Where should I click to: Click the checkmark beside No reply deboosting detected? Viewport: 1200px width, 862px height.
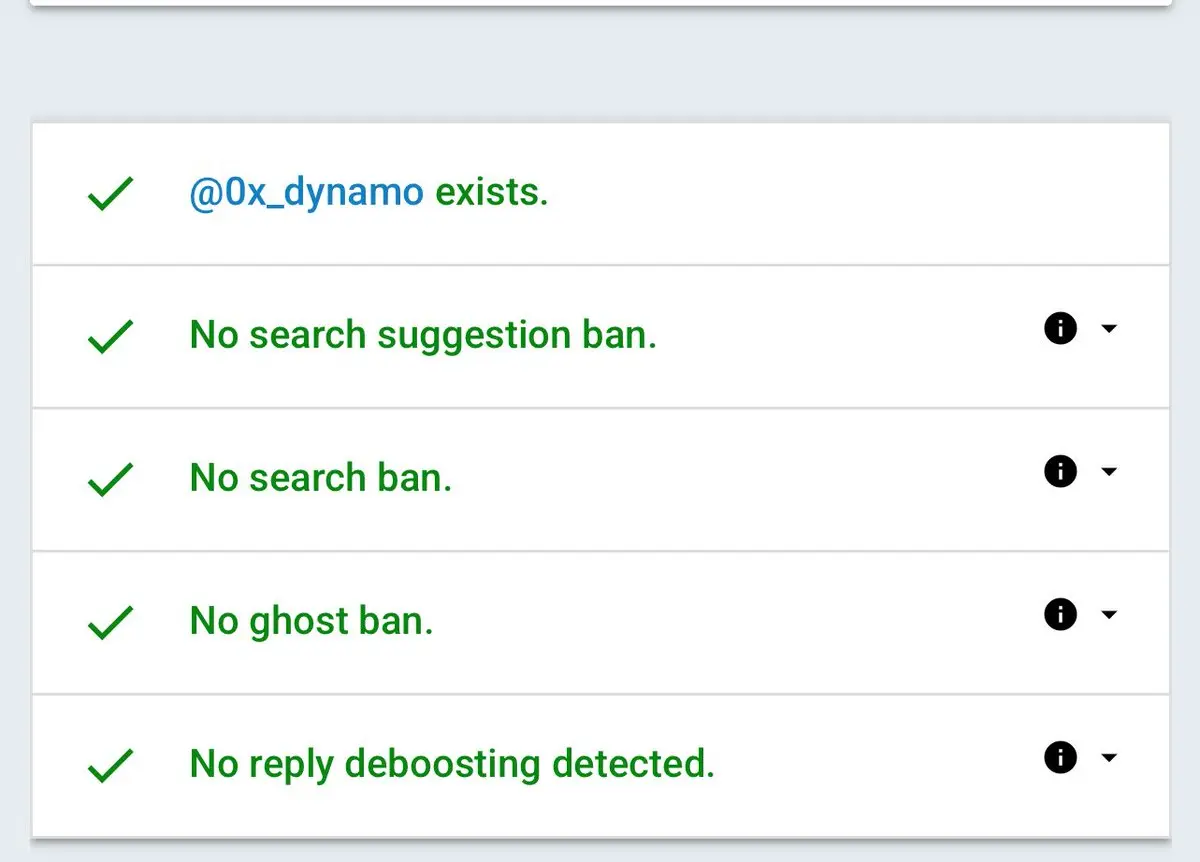click(x=110, y=766)
